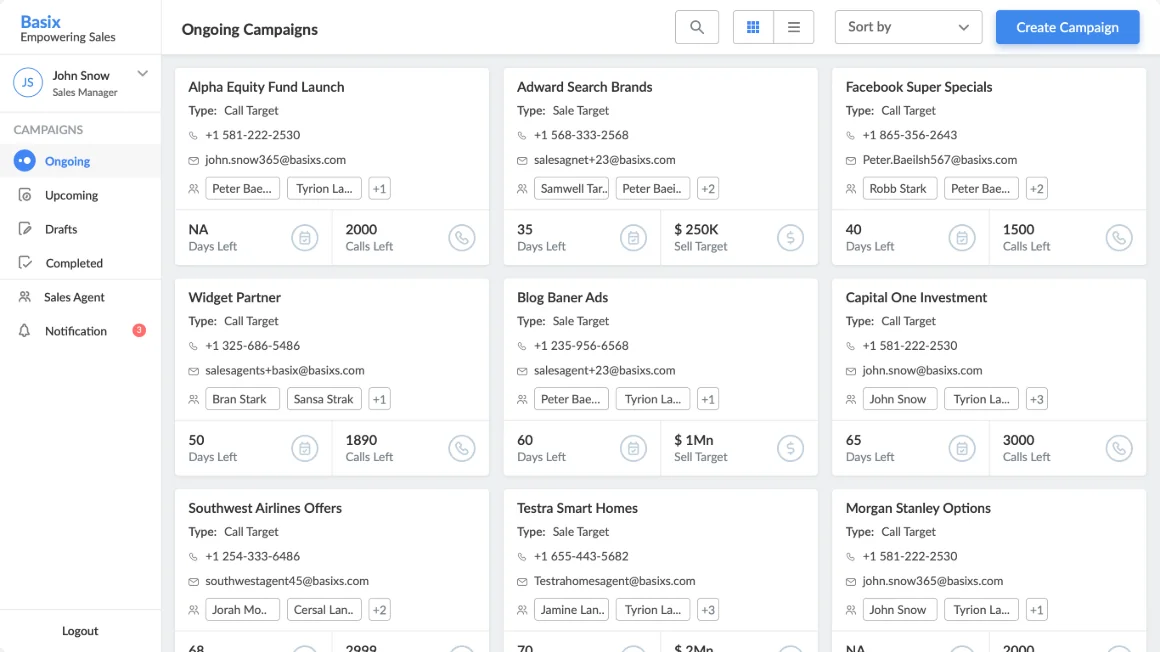Click the +1 chip on Morgan Stanley card
Viewport: 1160px width, 652px height.
point(1036,610)
